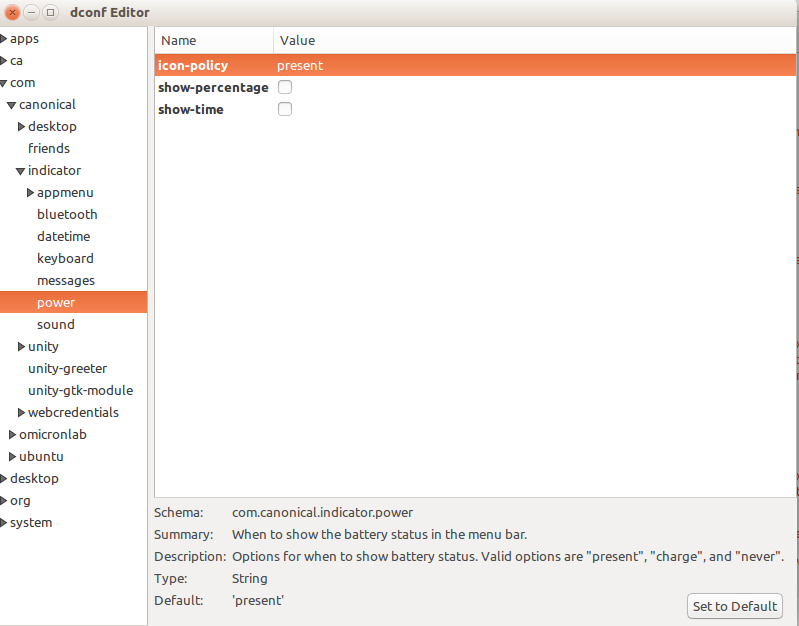Select the bluetooth schema entry
Image resolution: width=799 pixels, height=626 pixels.
[x=67, y=215]
